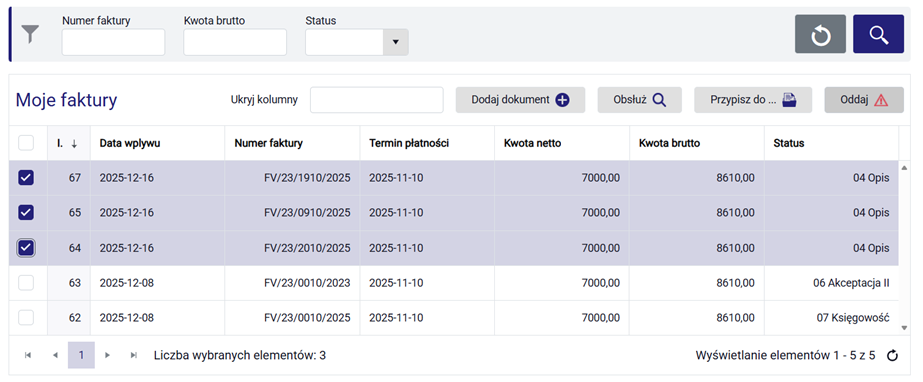The width and height of the screenshot is (923, 382).
Task: Select invoice FV/23/0910/2025 cell
Action: 292,212
